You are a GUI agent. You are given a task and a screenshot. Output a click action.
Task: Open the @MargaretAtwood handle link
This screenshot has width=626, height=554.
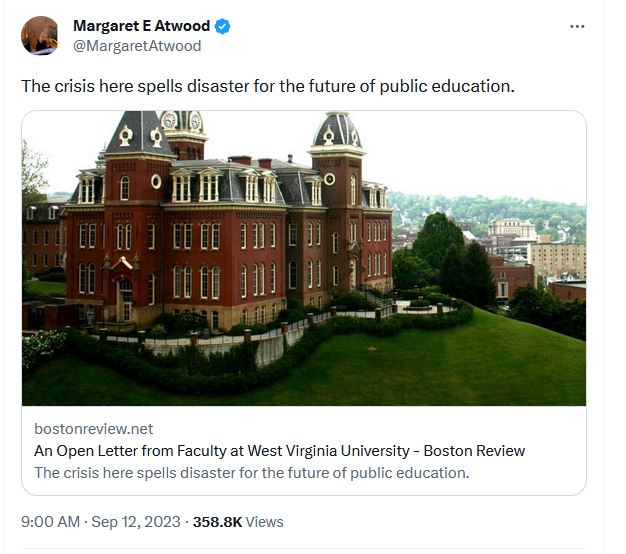[x=137, y=46]
